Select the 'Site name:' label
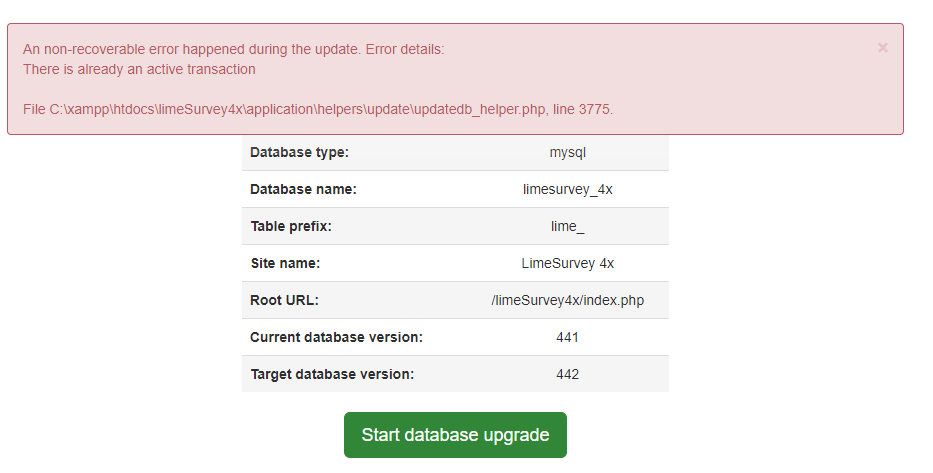The image size is (933, 473). (285, 263)
